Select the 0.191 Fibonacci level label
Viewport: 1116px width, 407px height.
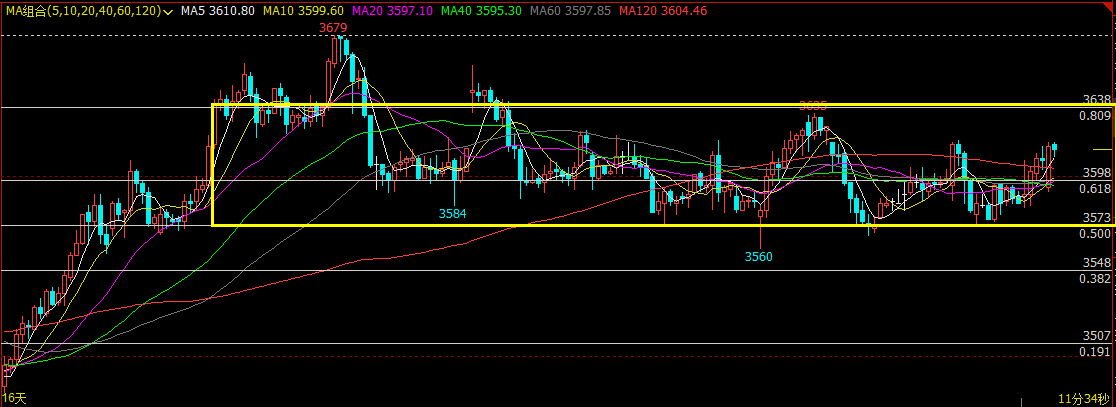[1095, 352]
